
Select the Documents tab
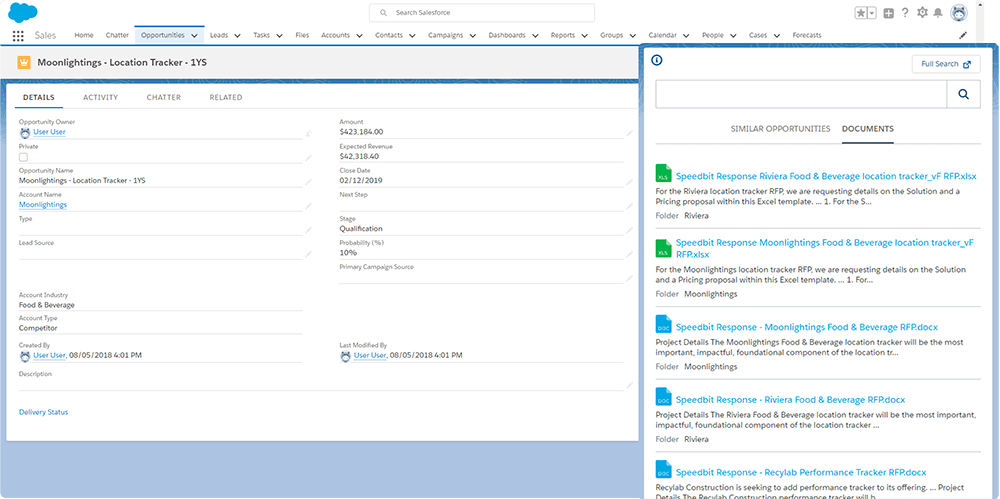(868, 128)
